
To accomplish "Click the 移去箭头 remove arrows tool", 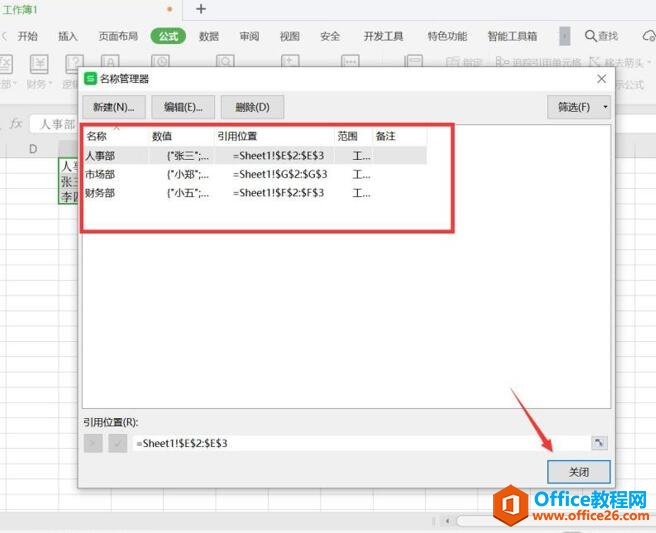I will [x=620, y=62].
